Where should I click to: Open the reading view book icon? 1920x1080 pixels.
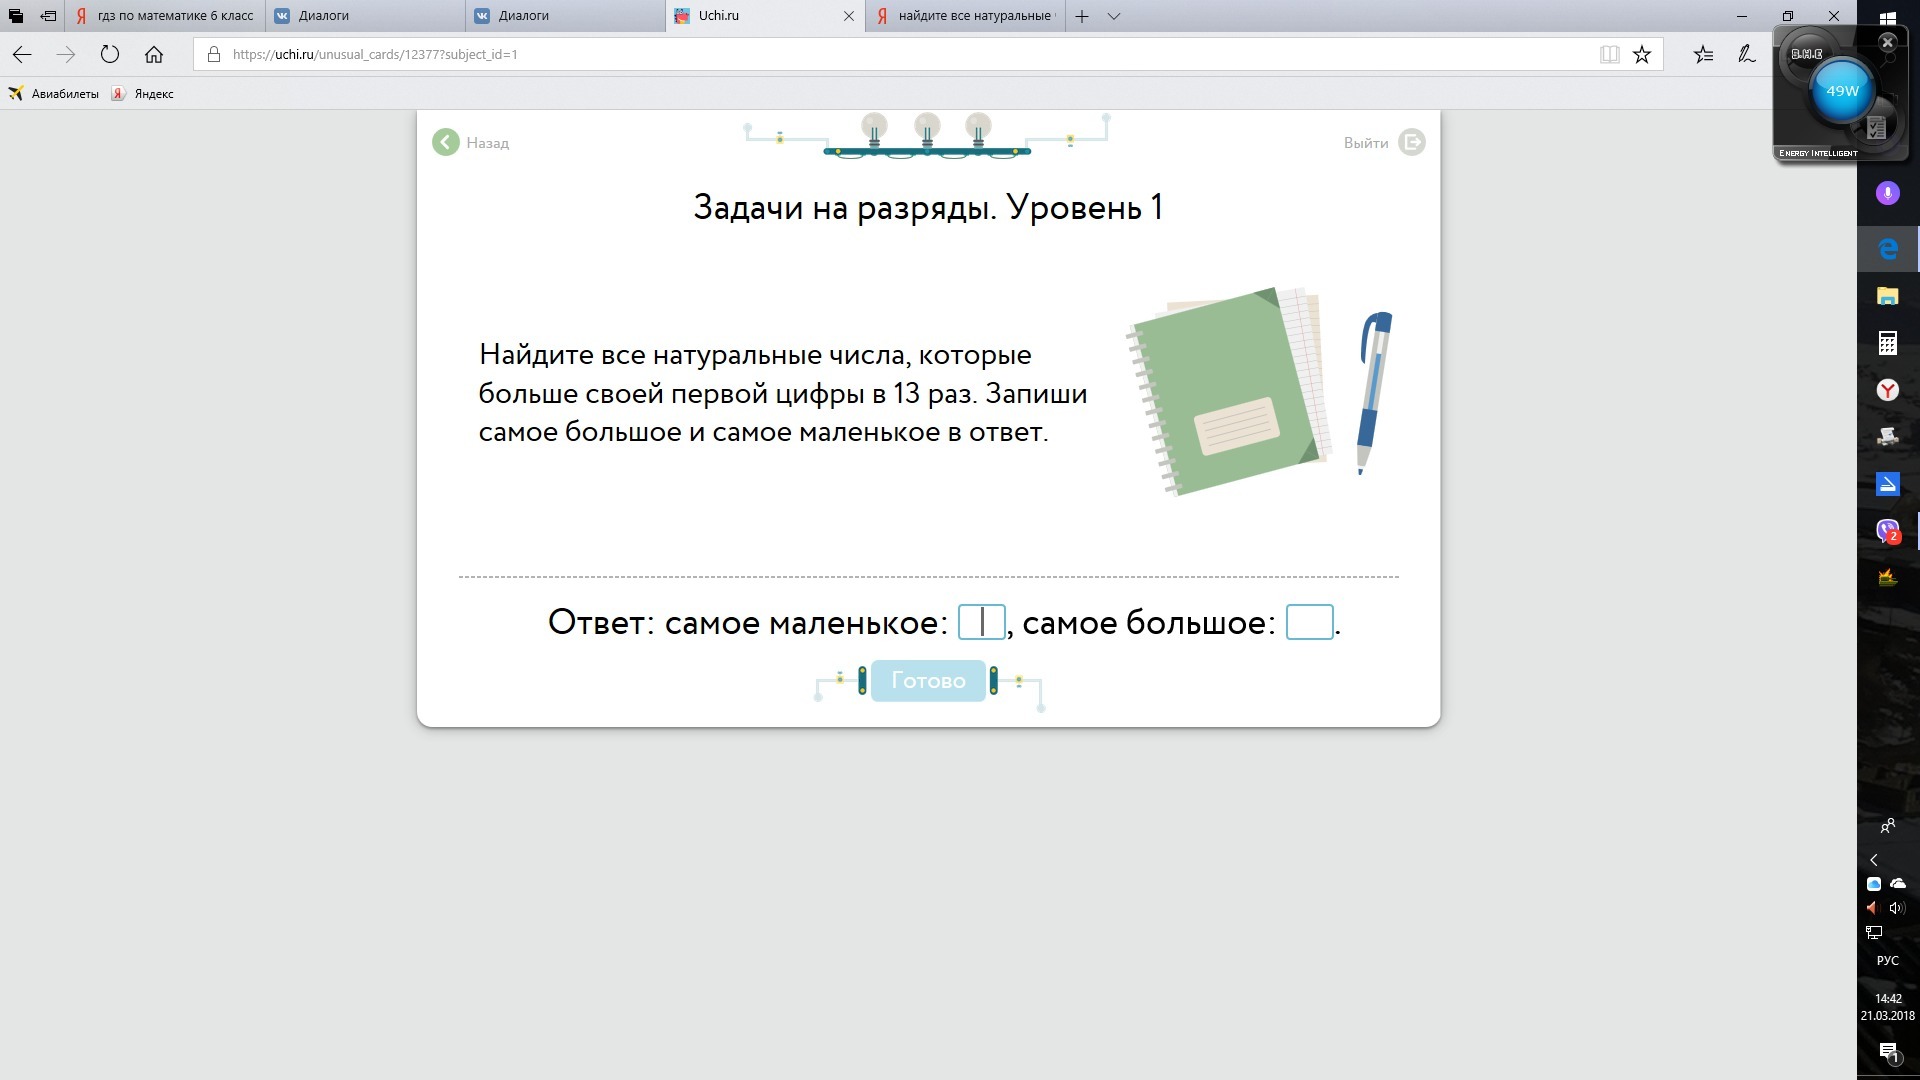1609,55
